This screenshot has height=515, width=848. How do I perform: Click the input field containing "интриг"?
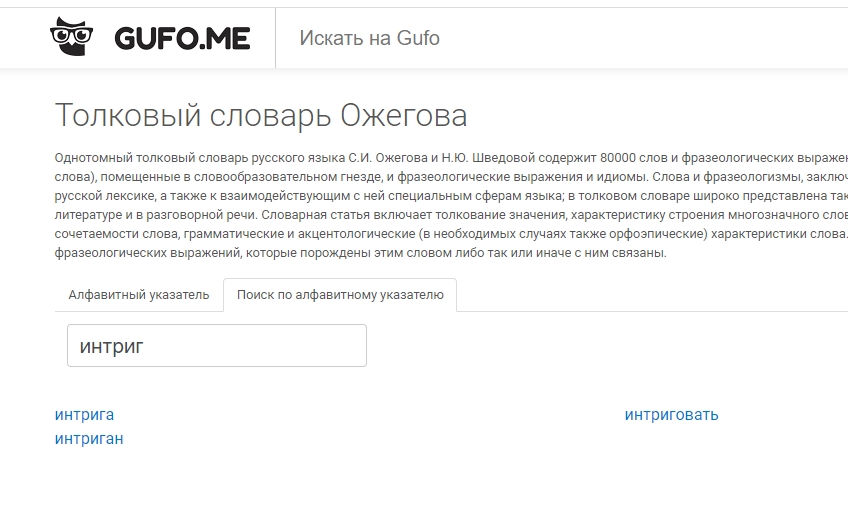pos(217,346)
